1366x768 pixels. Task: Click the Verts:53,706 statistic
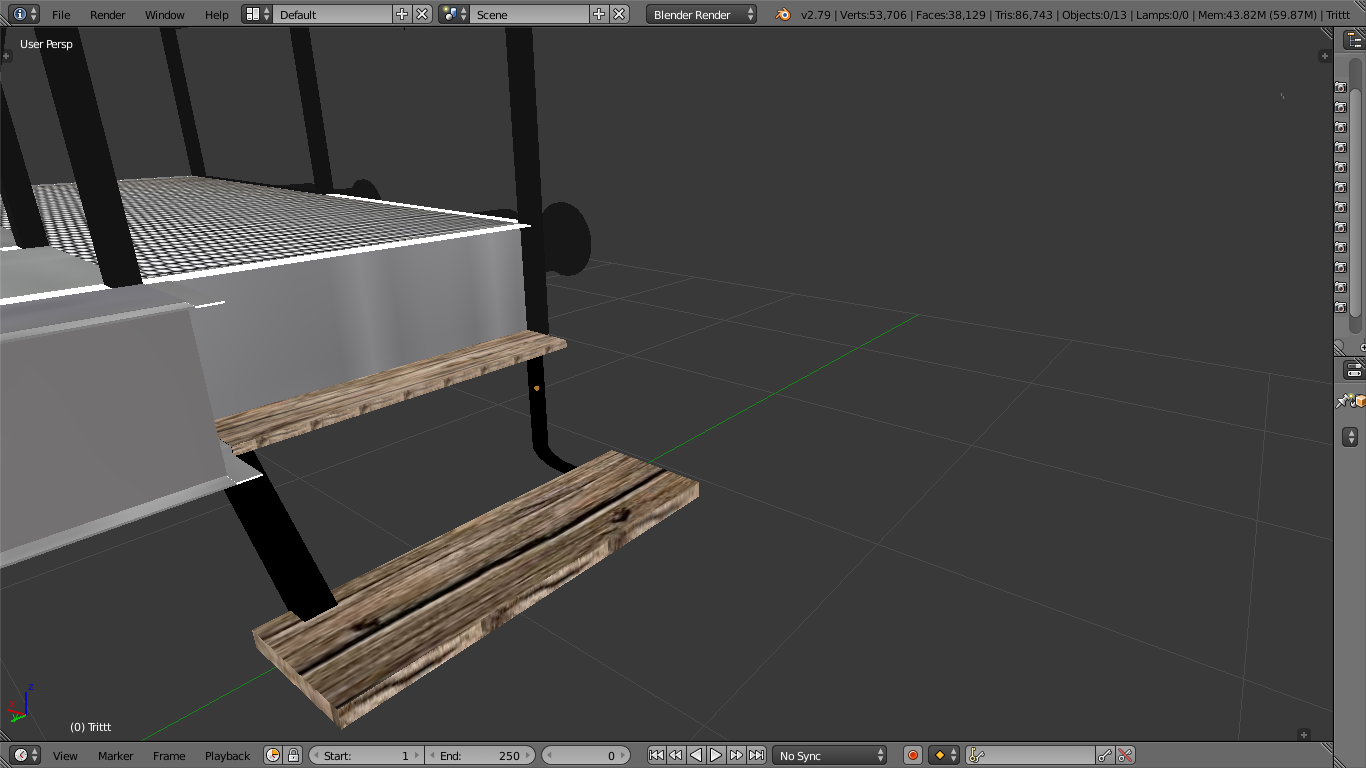coord(873,15)
